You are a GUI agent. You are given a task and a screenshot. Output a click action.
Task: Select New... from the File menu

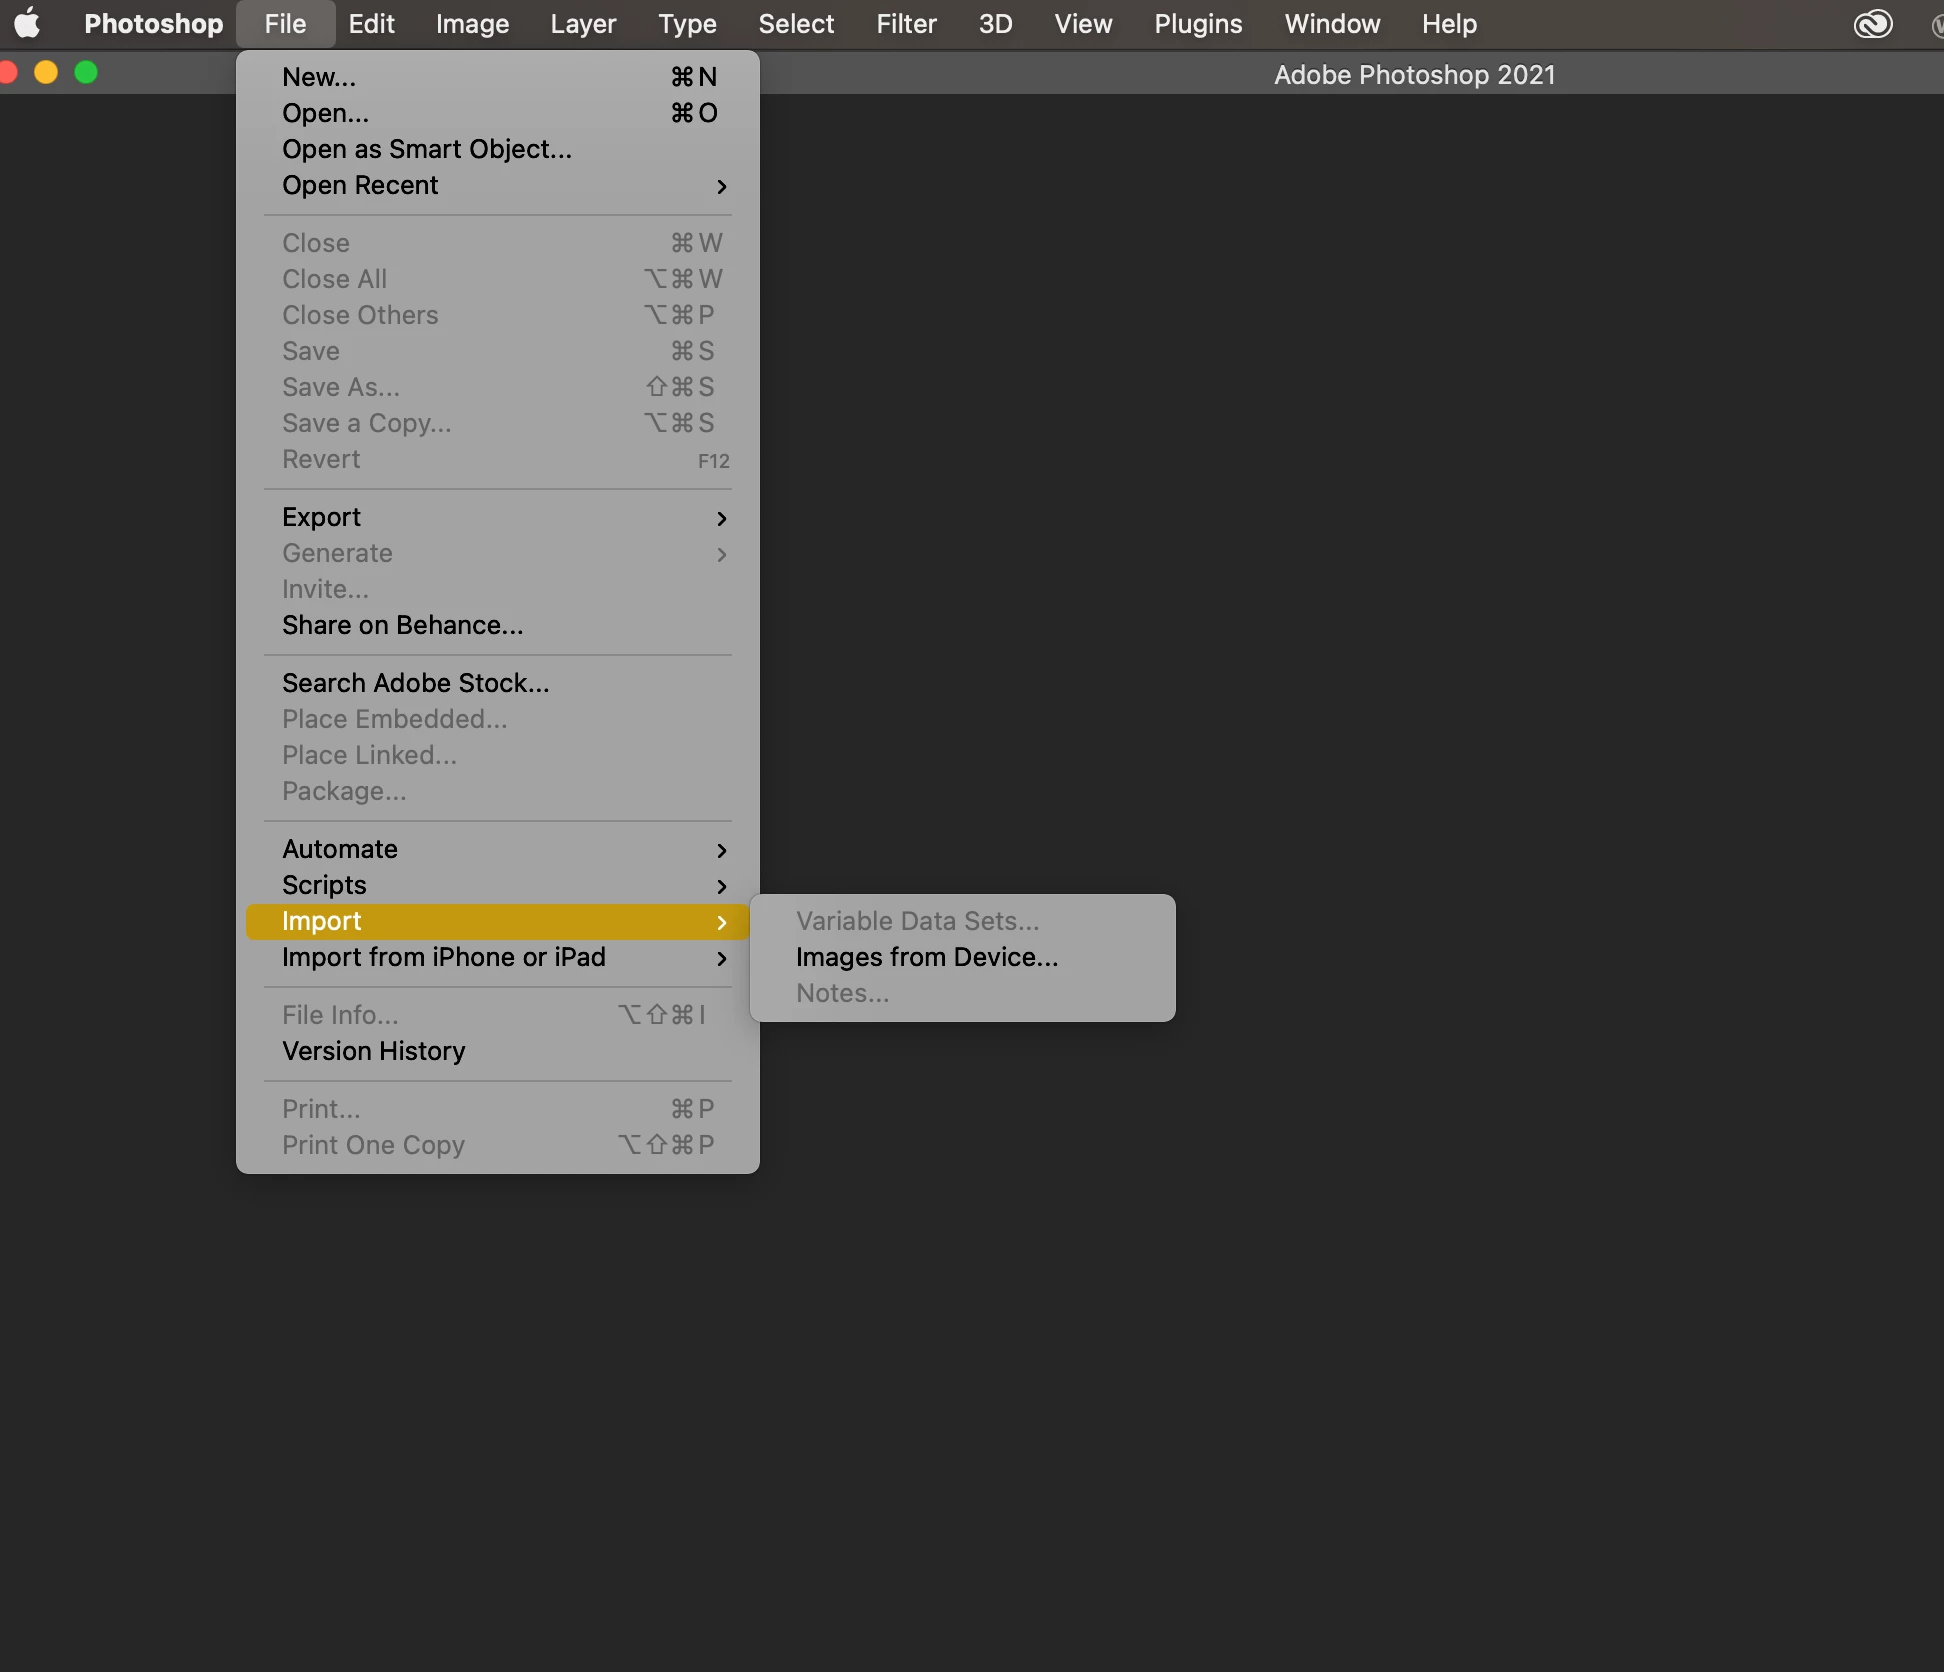pos(319,77)
